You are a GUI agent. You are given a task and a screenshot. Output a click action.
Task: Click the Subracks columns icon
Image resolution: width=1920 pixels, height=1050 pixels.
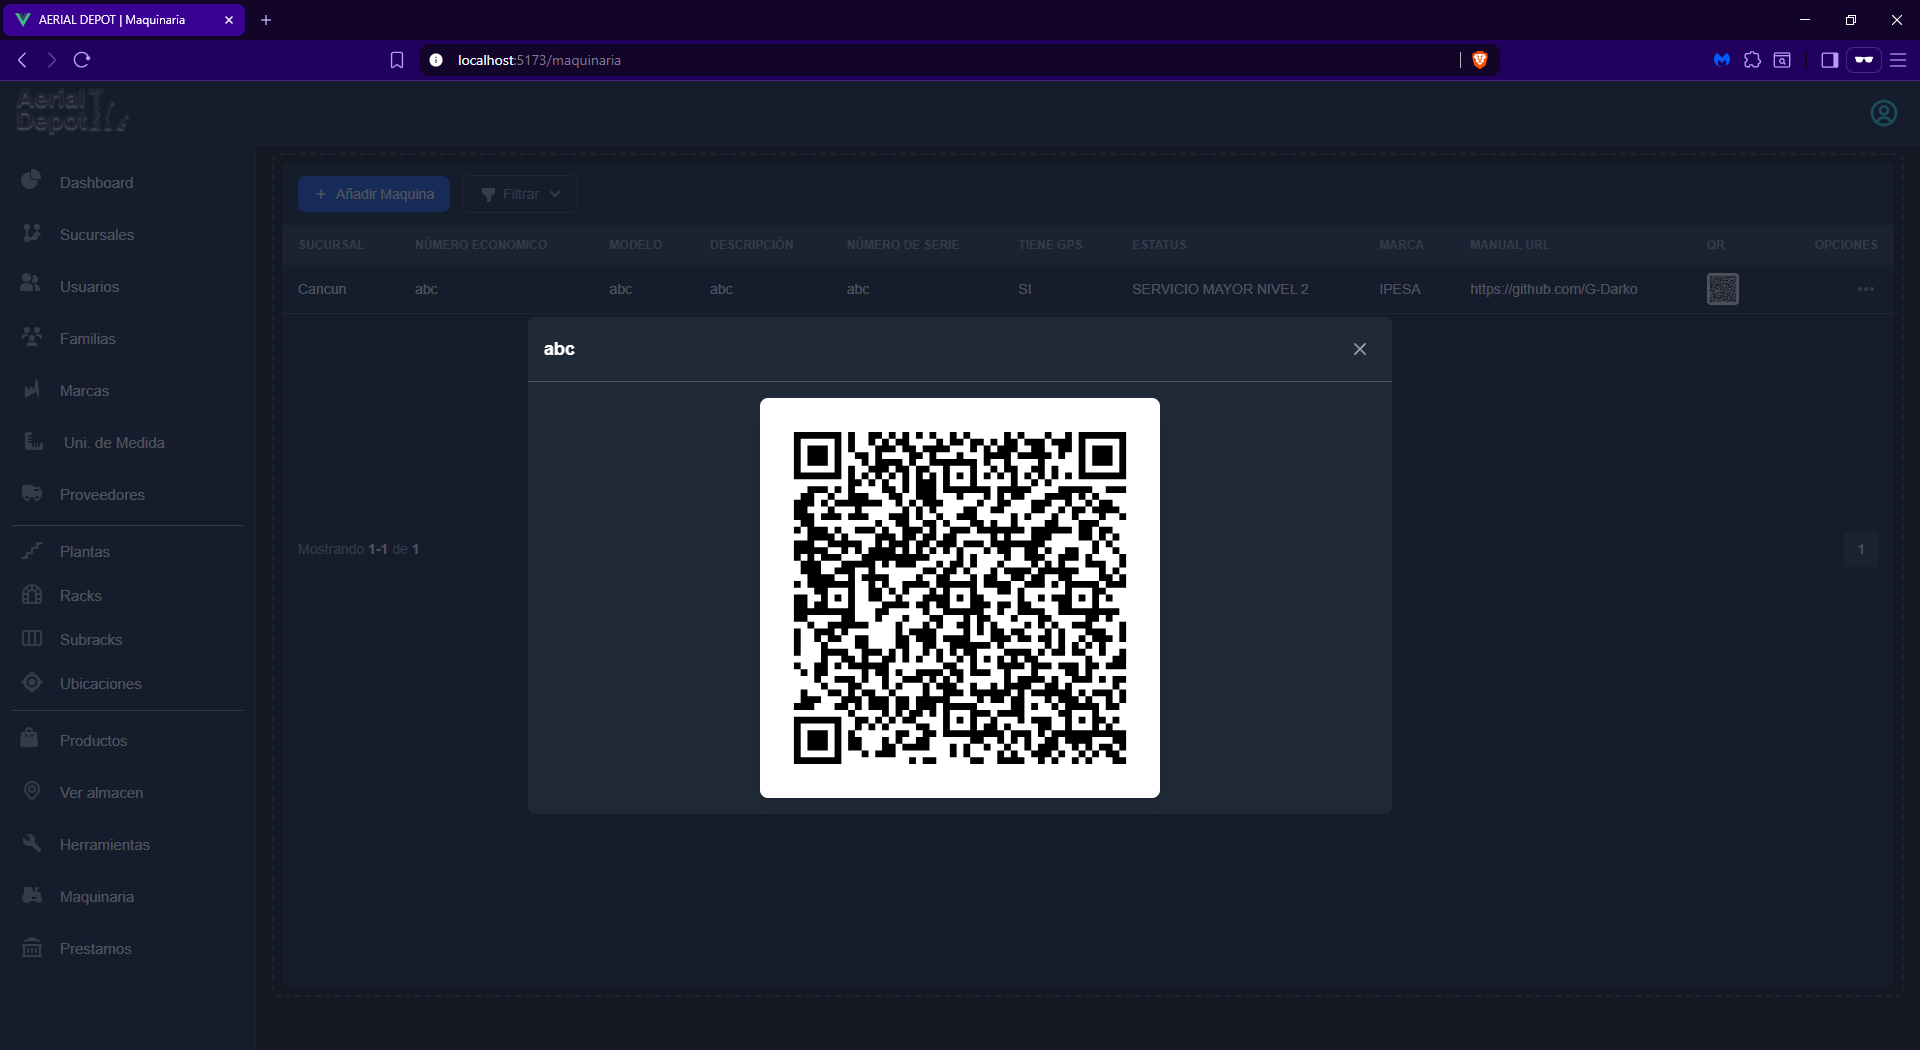tap(32, 638)
